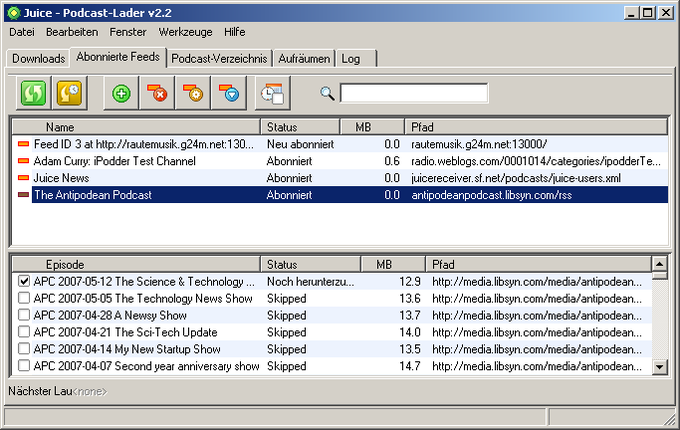Remove selected feed with red X icon
Screen dimensions: 680x430
tap(157, 93)
